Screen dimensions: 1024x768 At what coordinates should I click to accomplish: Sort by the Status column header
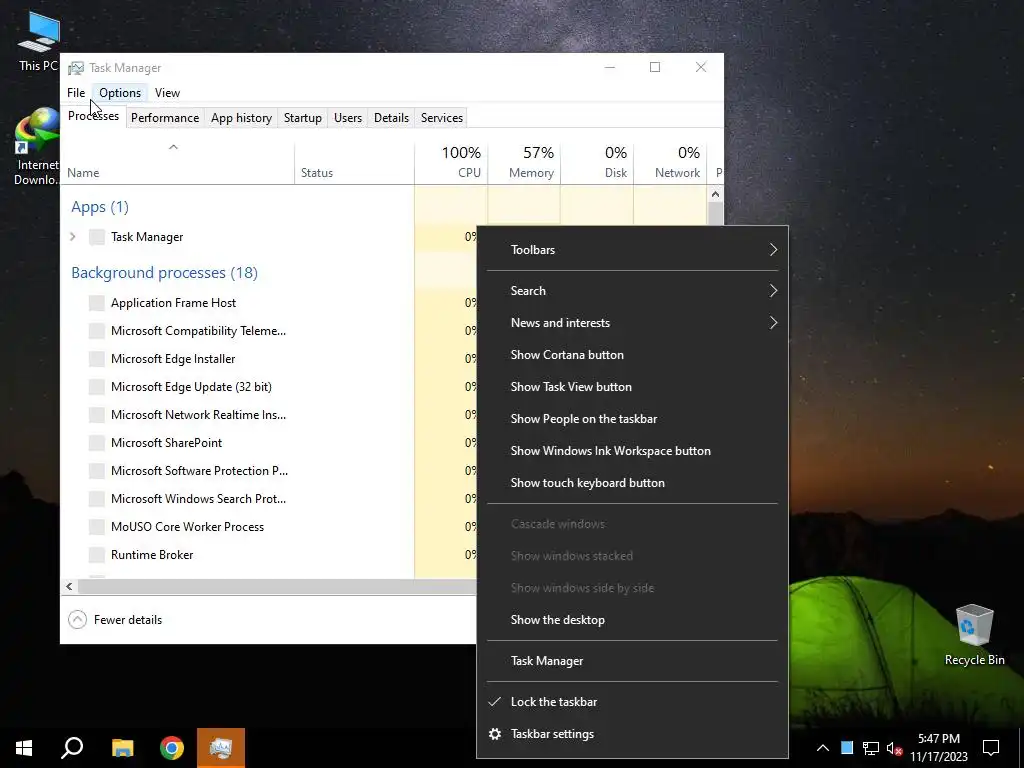(x=354, y=163)
